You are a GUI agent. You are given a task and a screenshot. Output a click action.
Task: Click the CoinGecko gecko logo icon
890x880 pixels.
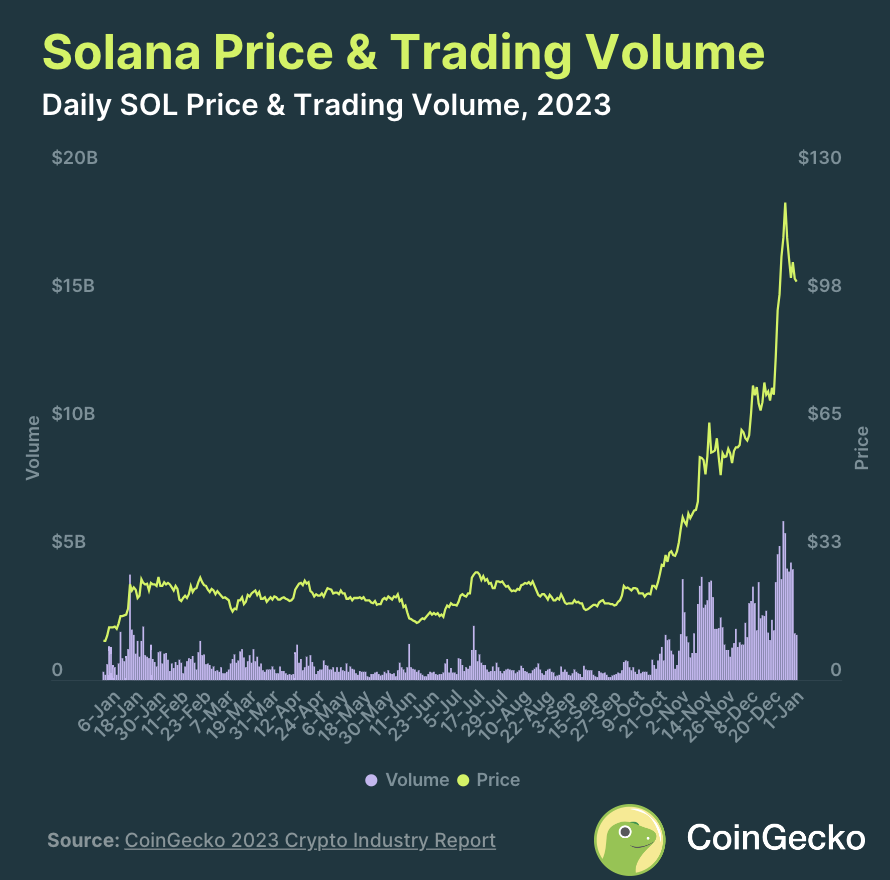[x=629, y=839]
